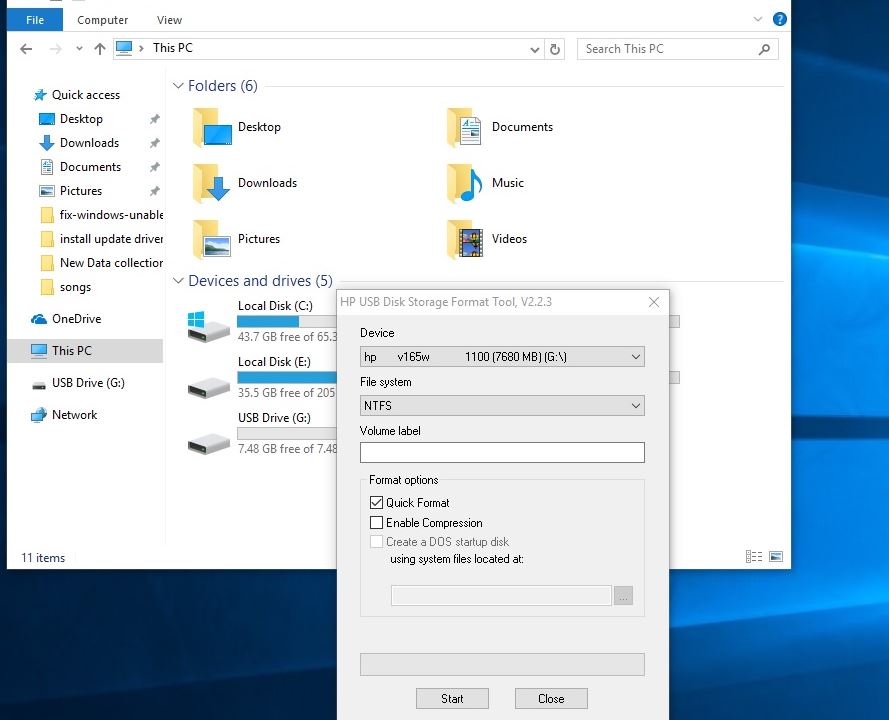Toggle Create a DOS startup disk
Image resolution: width=889 pixels, height=720 pixels.
[x=376, y=541]
